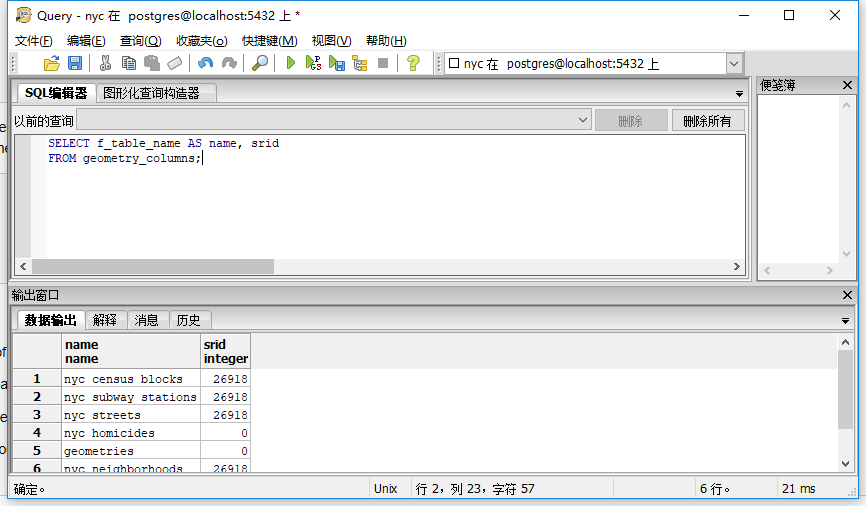Click the results vertical scrollbar thumb
Viewport: 866px width, 506px height.
(846, 389)
